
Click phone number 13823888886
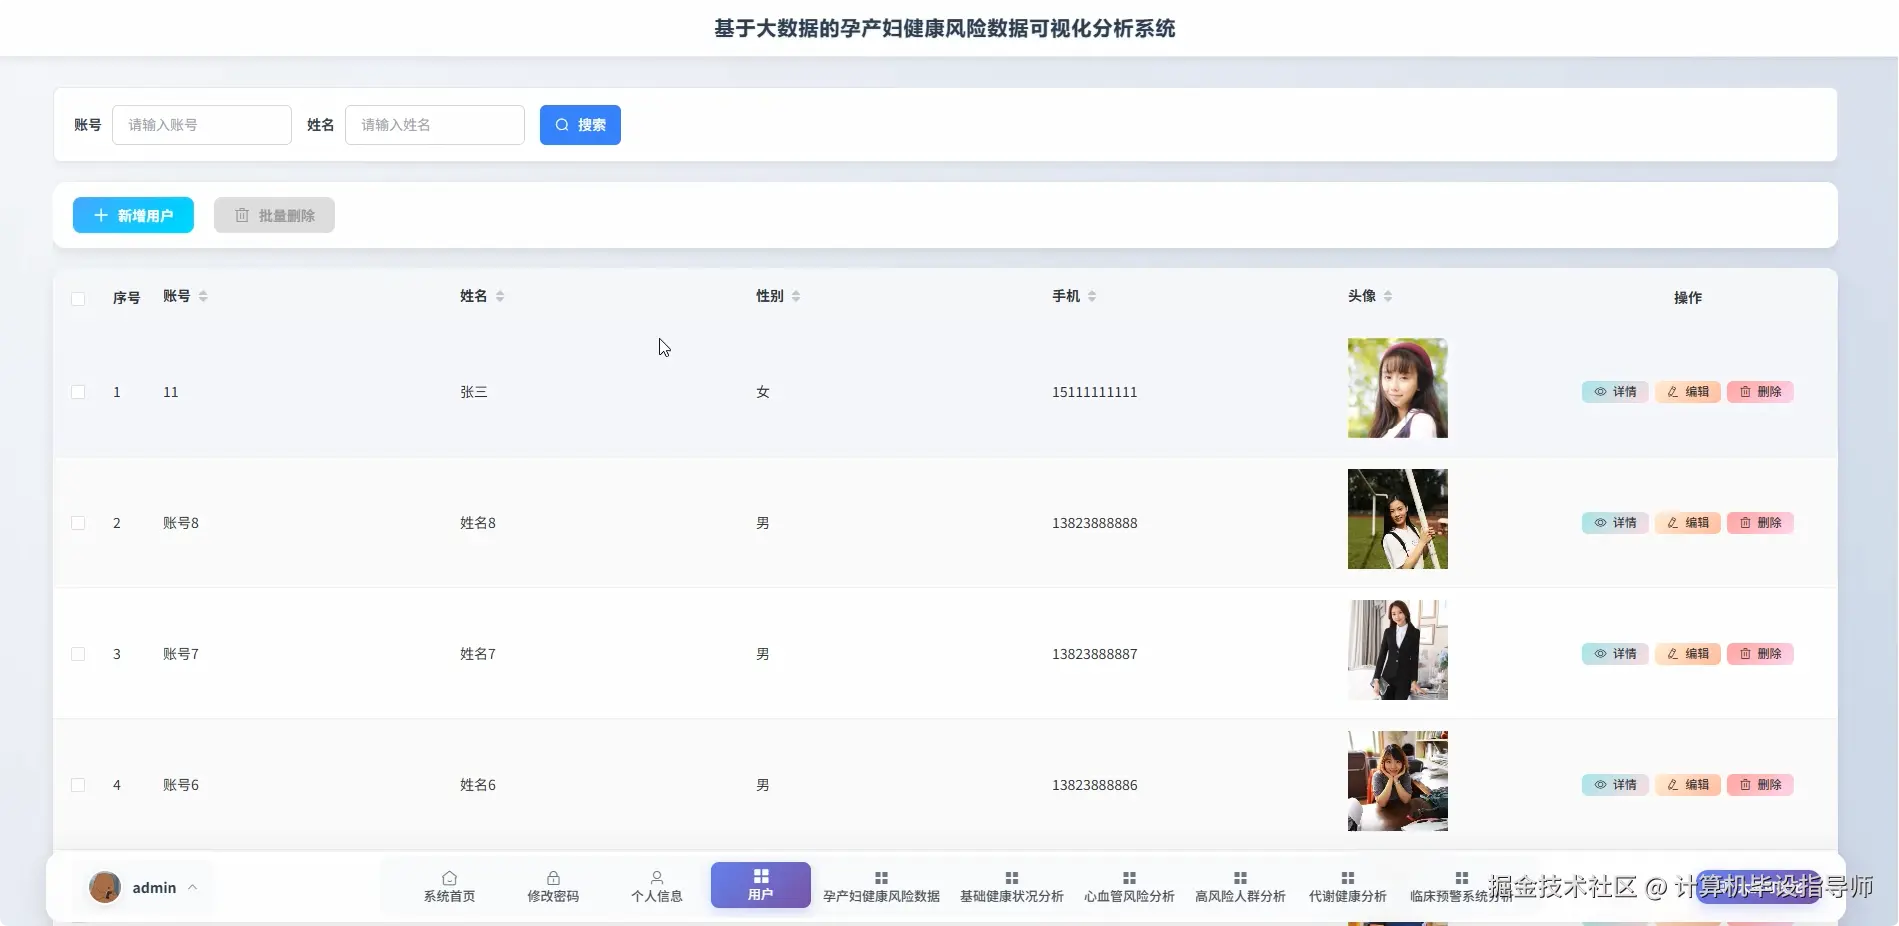click(1095, 785)
